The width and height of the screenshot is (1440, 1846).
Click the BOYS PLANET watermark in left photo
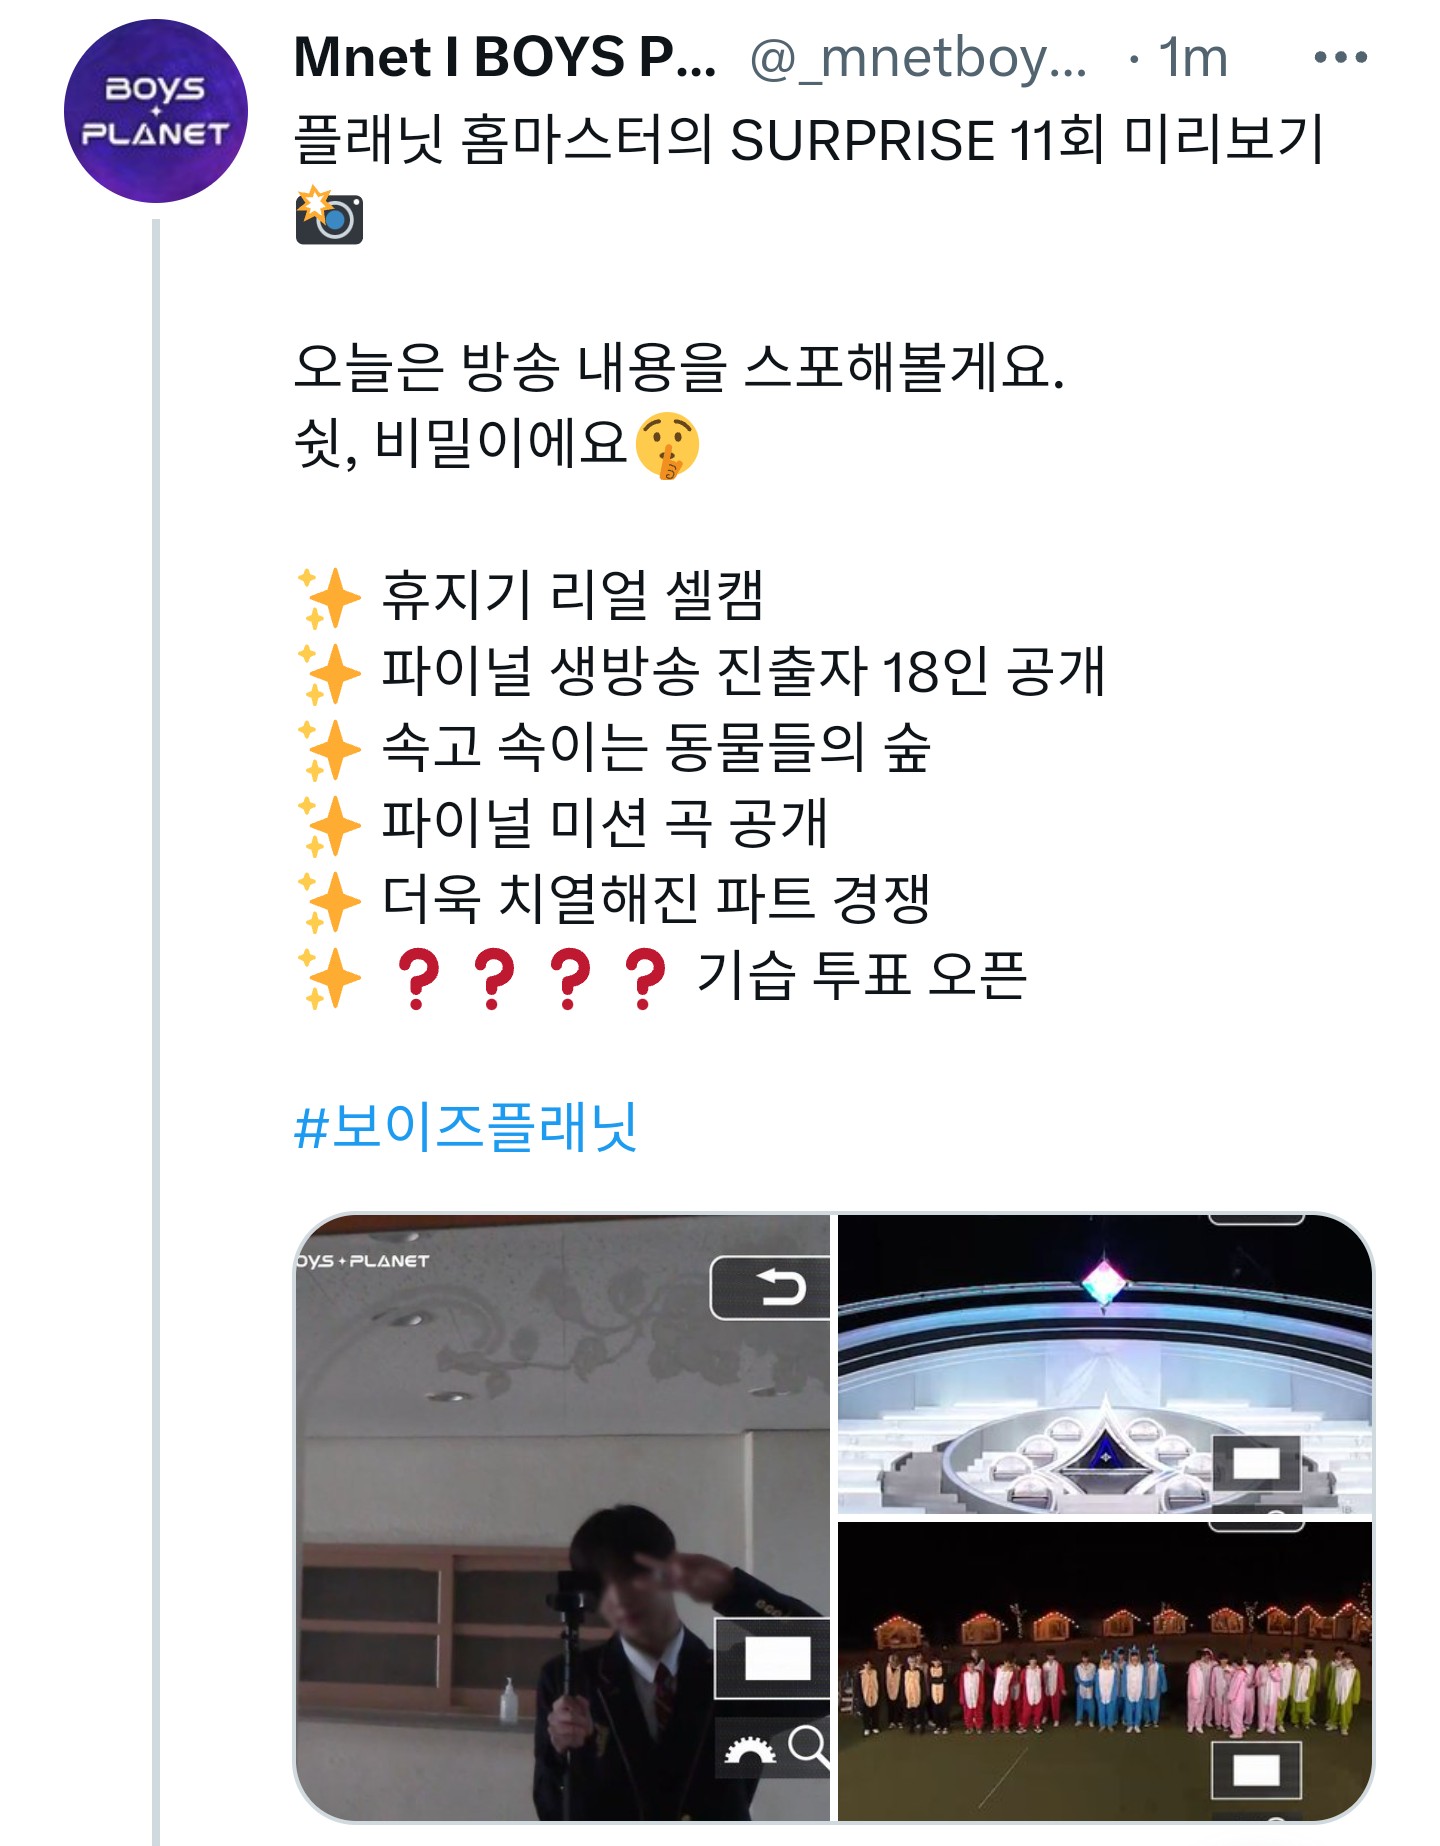362,1261
